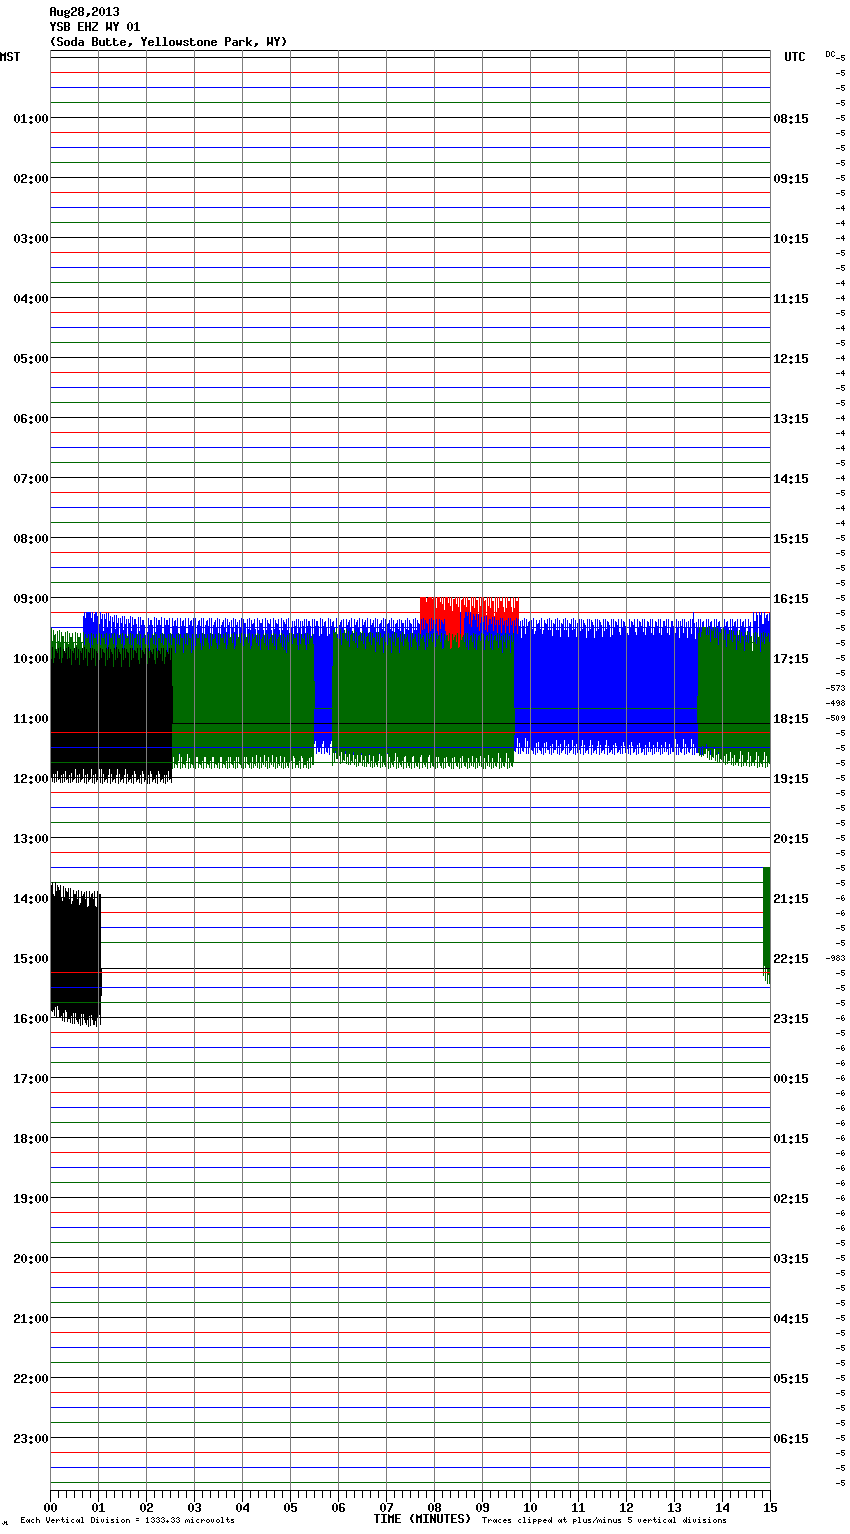Click the 08:15 UTC time label
This screenshot has height=1534, width=850.
[791, 119]
